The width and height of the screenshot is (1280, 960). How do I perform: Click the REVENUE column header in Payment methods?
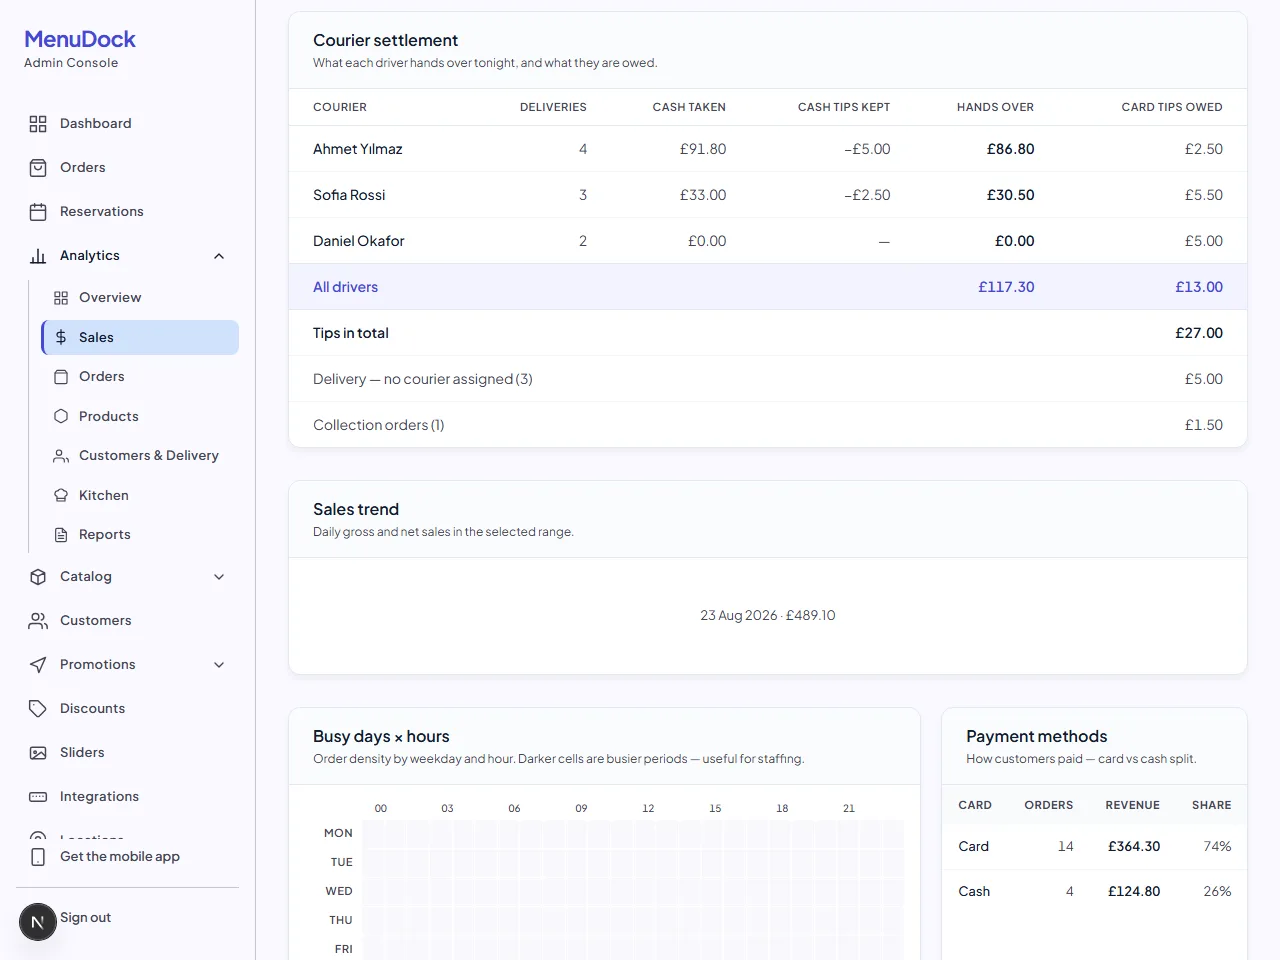point(1132,805)
